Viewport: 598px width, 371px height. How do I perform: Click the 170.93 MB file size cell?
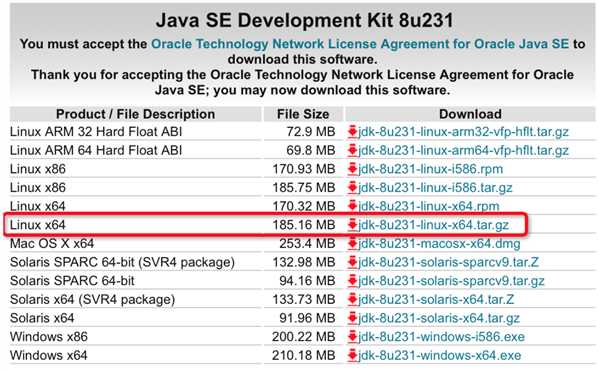tap(304, 169)
